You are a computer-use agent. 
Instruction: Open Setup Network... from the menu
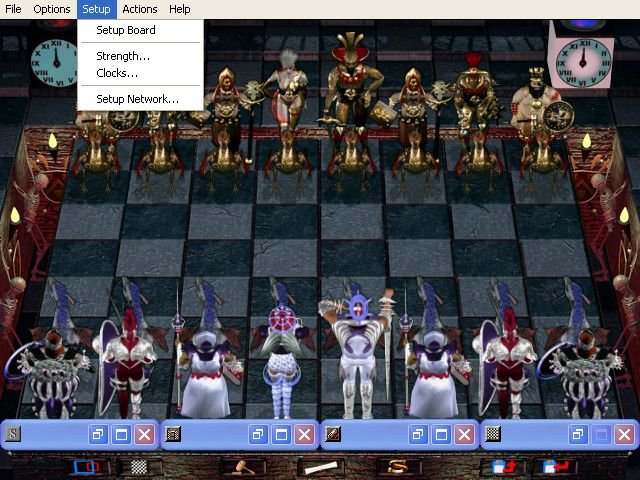[137, 99]
